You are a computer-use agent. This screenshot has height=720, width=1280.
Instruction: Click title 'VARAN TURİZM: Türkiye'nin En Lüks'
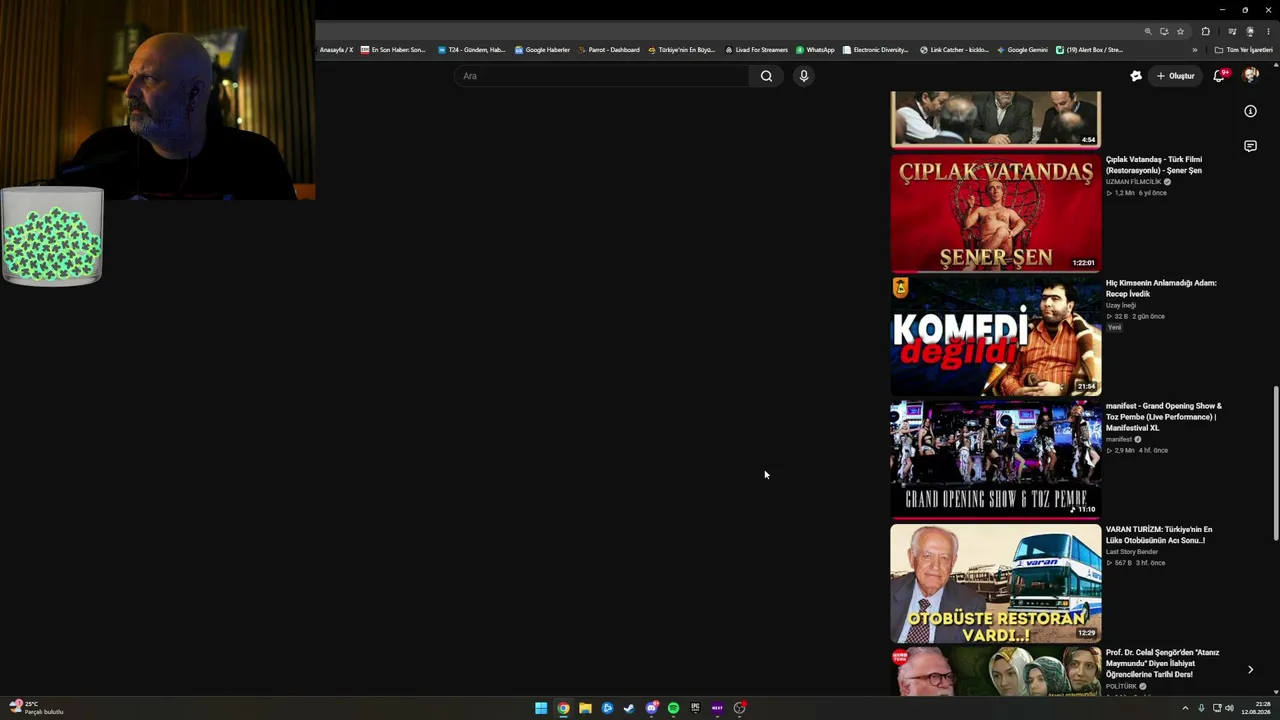(x=1159, y=535)
